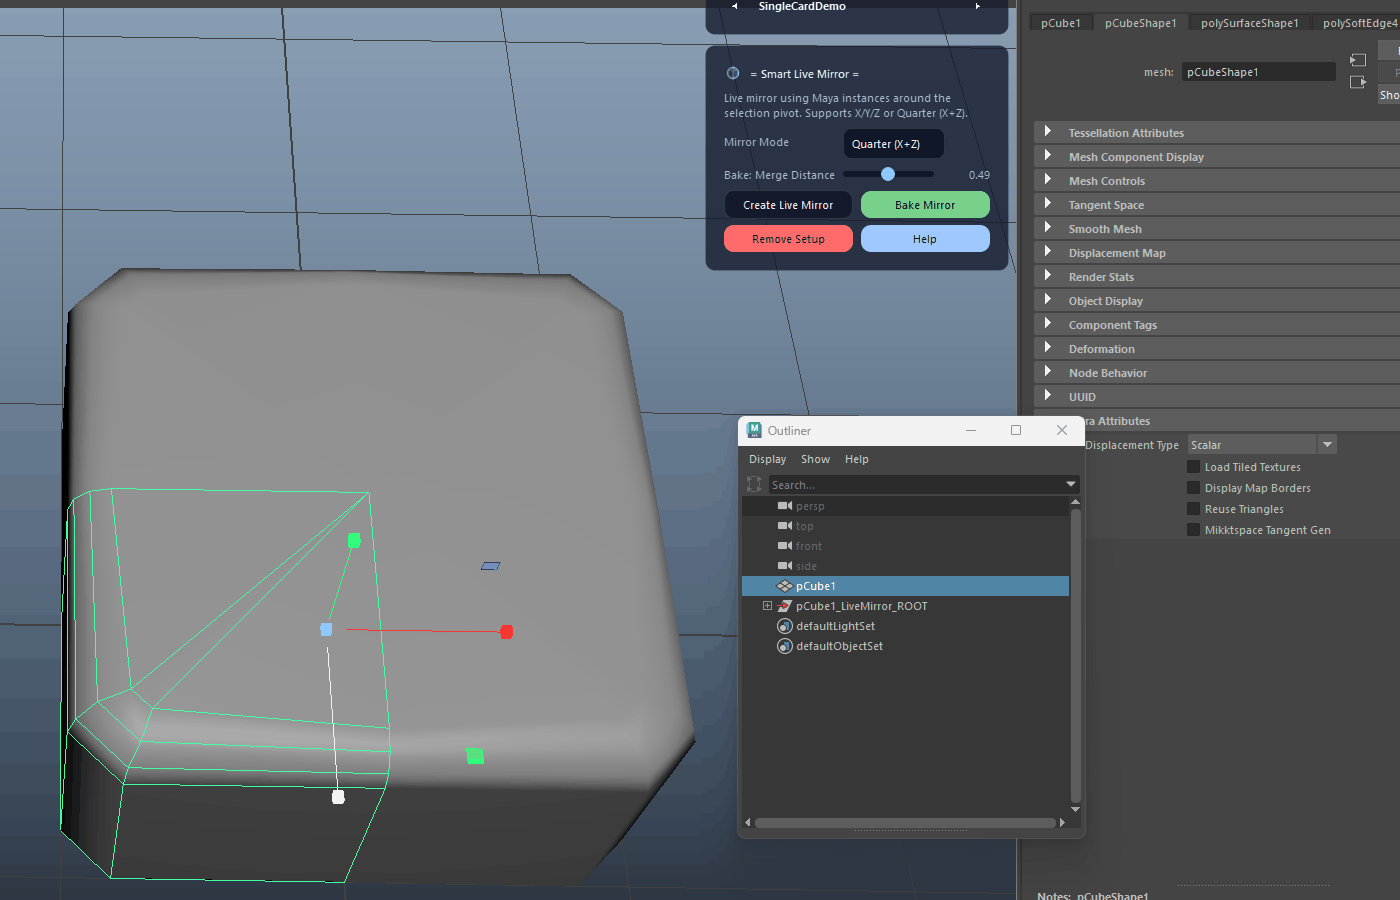Open the Outliner Show menu
Screen dimensions: 1400x900
(815, 459)
